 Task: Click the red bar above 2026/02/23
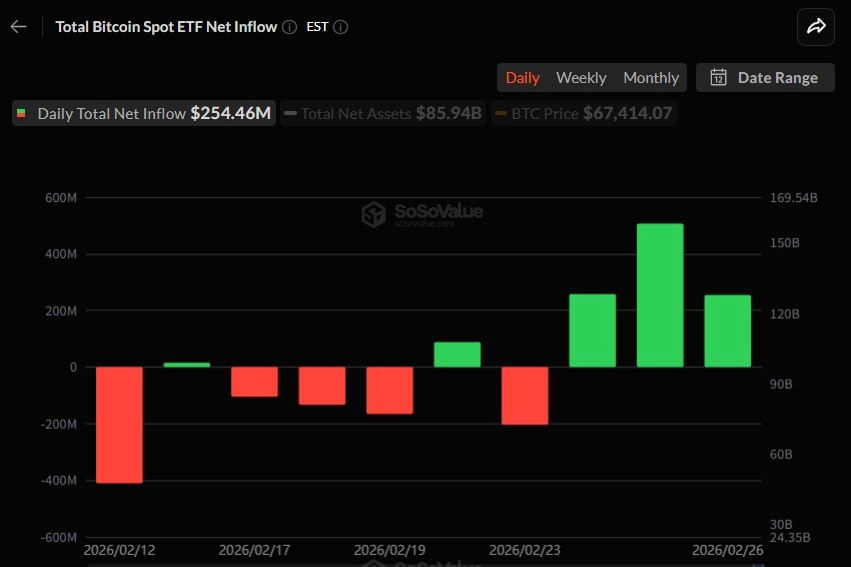(x=525, y=396)
